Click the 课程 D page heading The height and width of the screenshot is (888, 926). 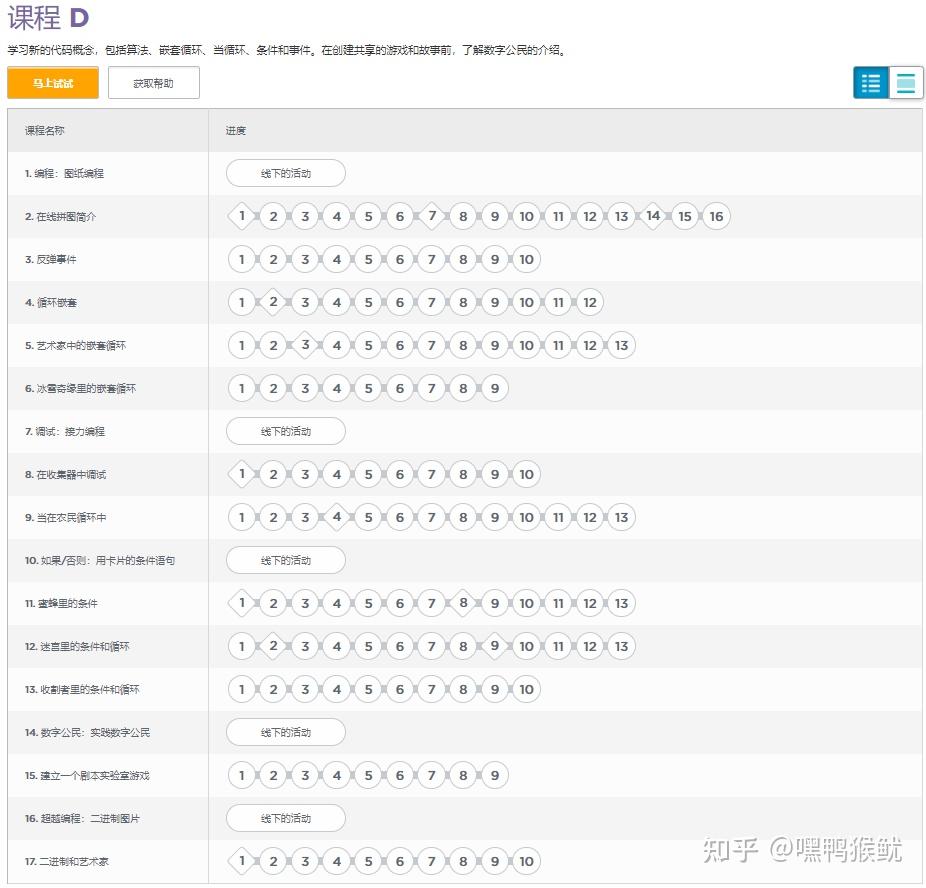click(48, 17)
